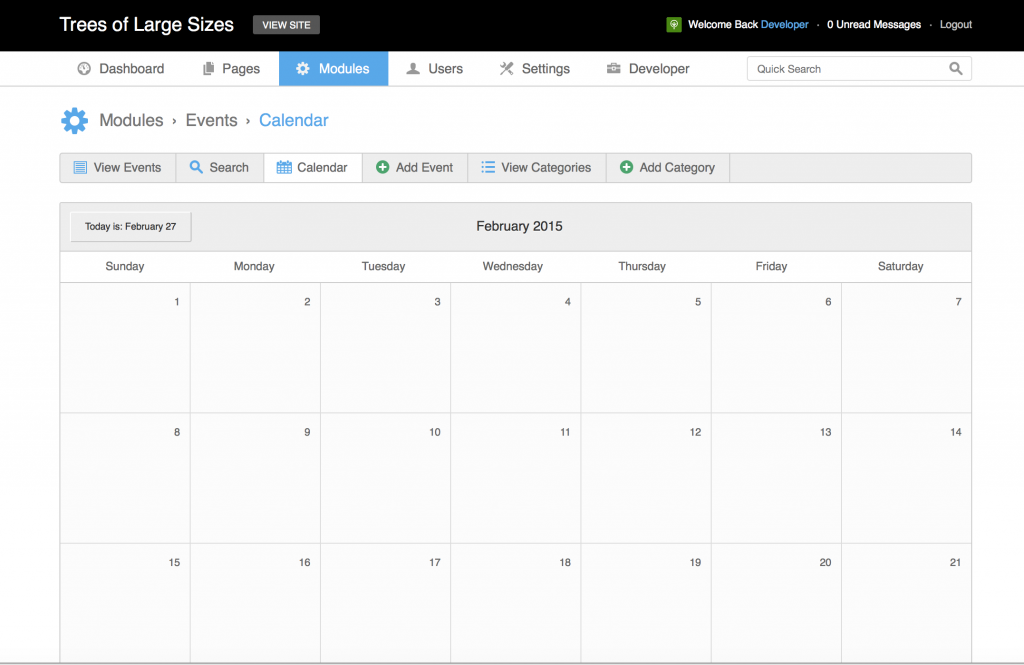Click the Dashboard gauge icon
The height and width of the screenshot is (665, 1024).
pos(84,69)
